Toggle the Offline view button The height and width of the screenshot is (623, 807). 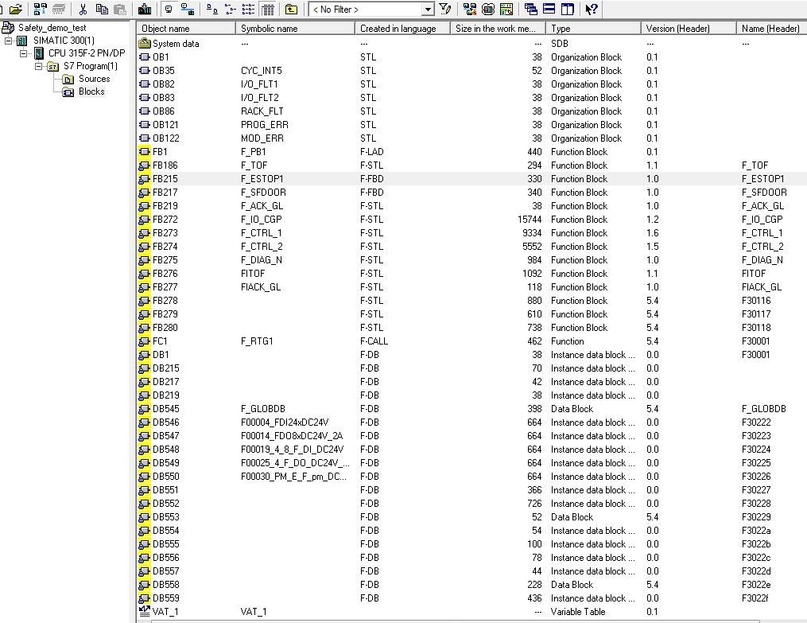(x=169, y=9)
